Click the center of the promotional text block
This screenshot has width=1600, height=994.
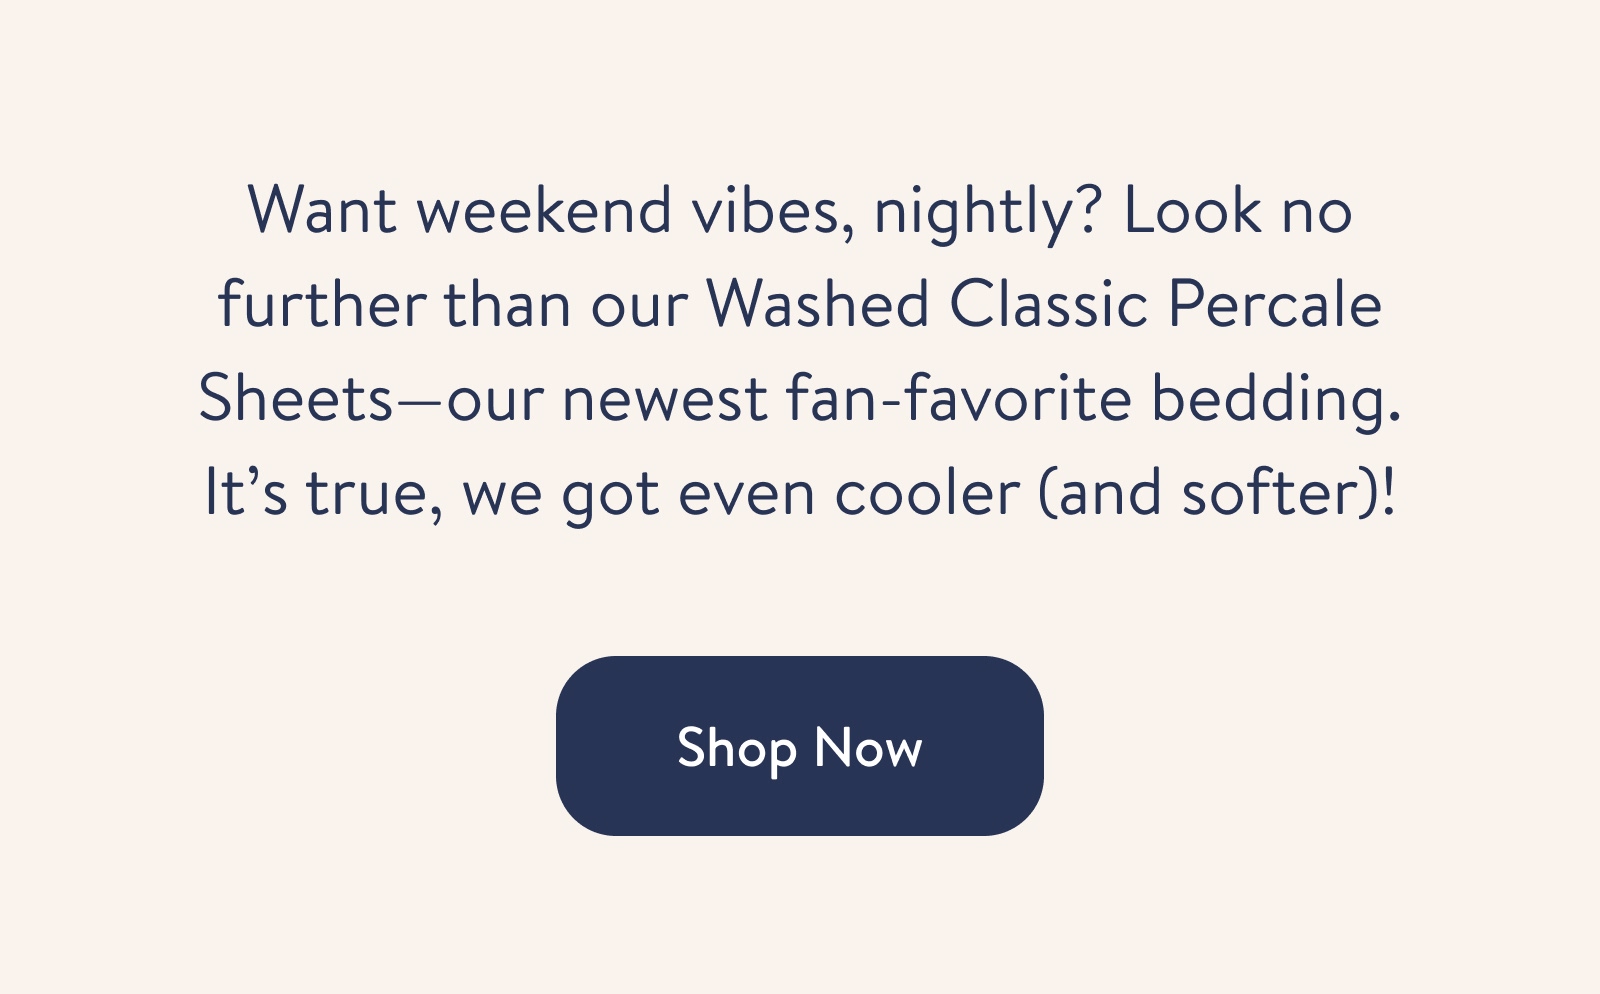(800, 350)
